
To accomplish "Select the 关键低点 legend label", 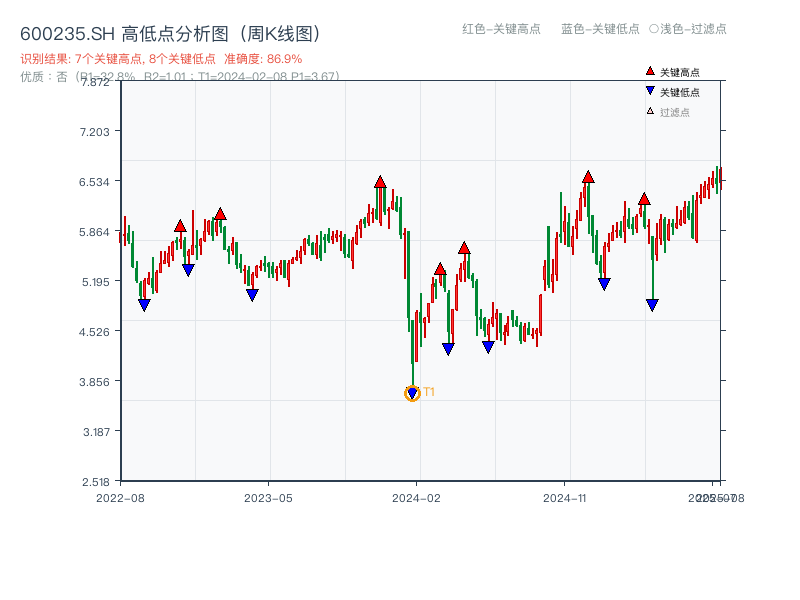I will [680, 92].
